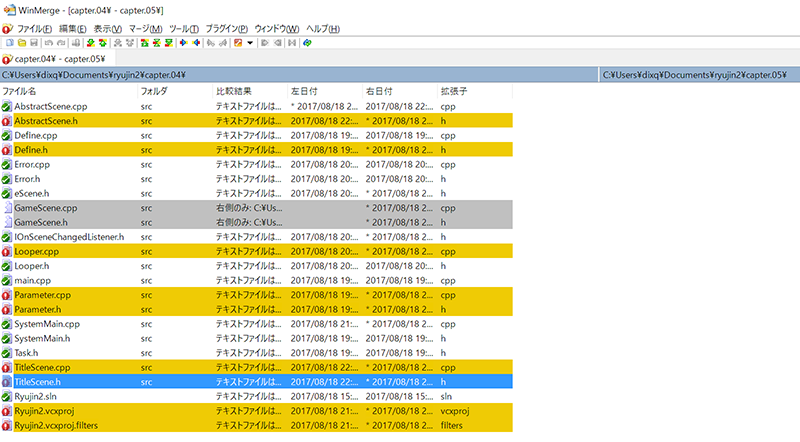
Task: Open the プラグイン(P) menu
Action: click(227, 29)
